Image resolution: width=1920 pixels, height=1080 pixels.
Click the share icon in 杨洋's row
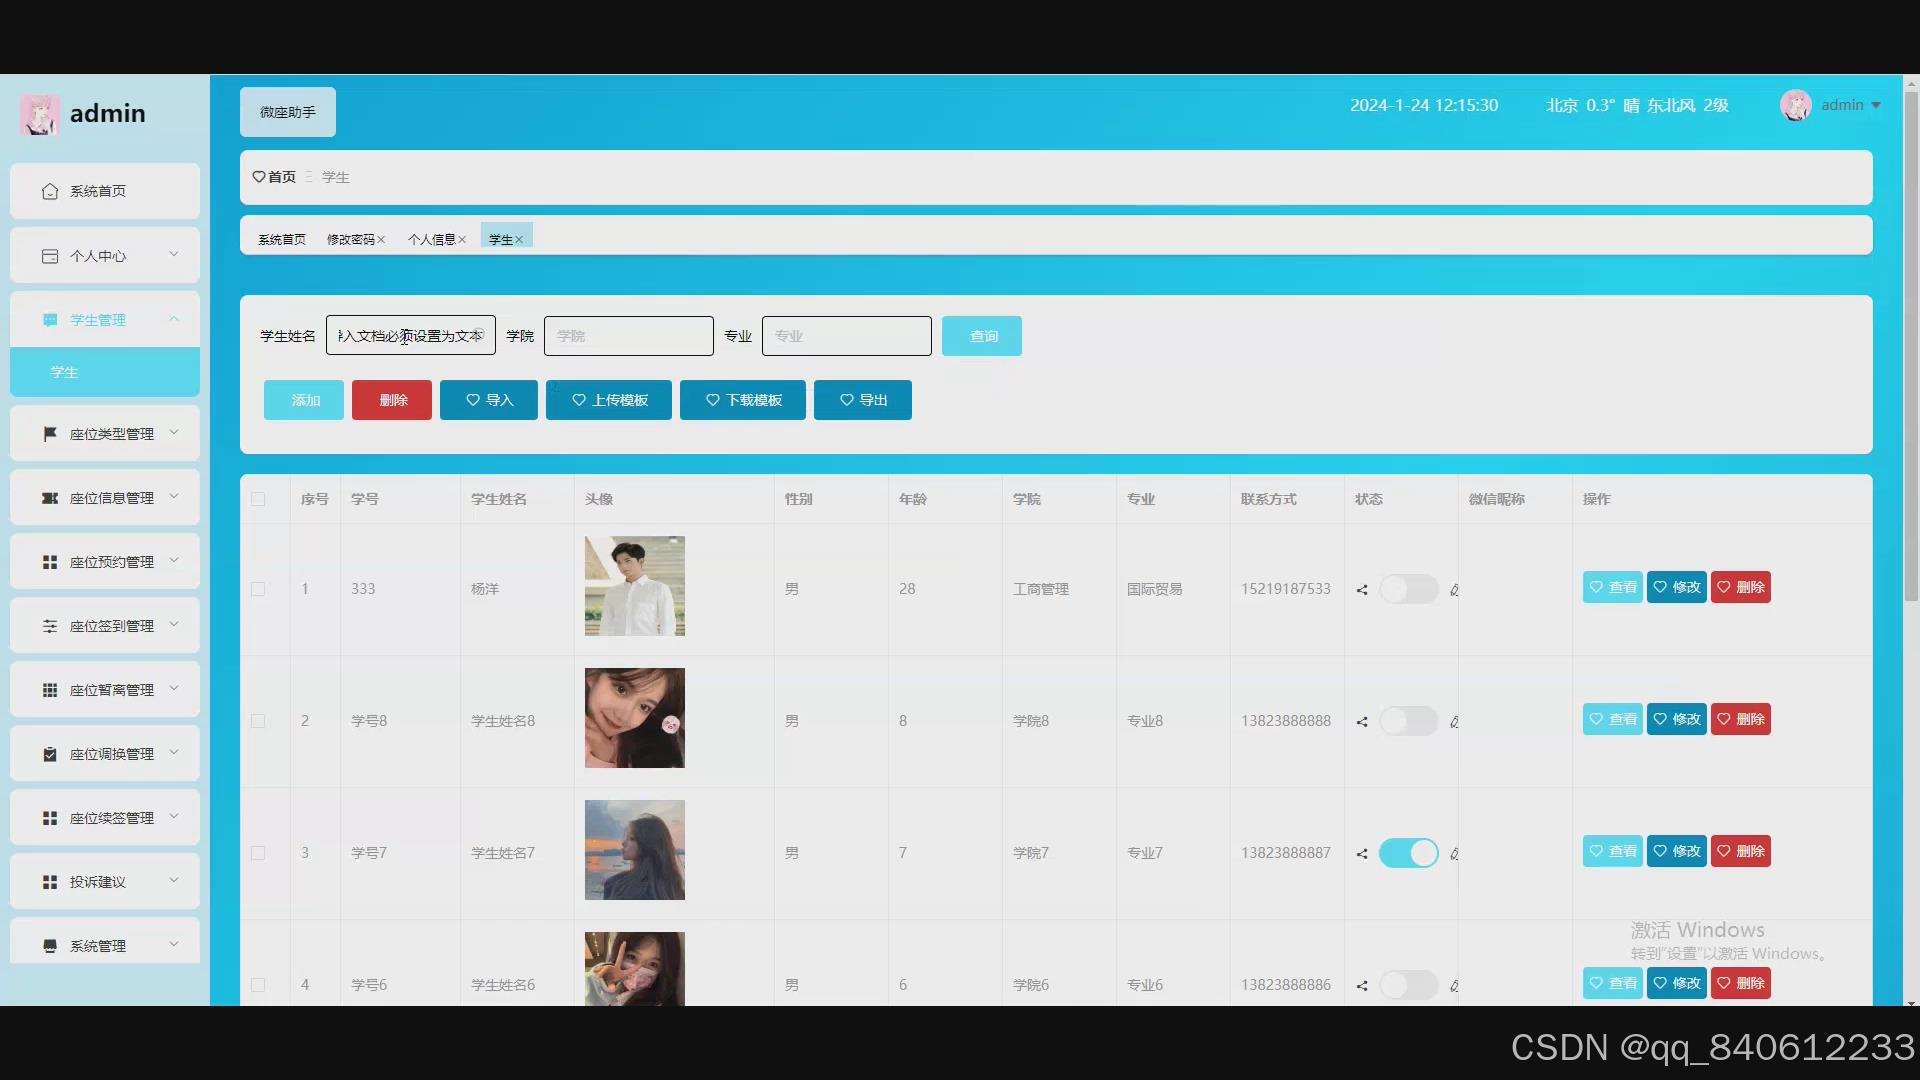click(1362, 590)
